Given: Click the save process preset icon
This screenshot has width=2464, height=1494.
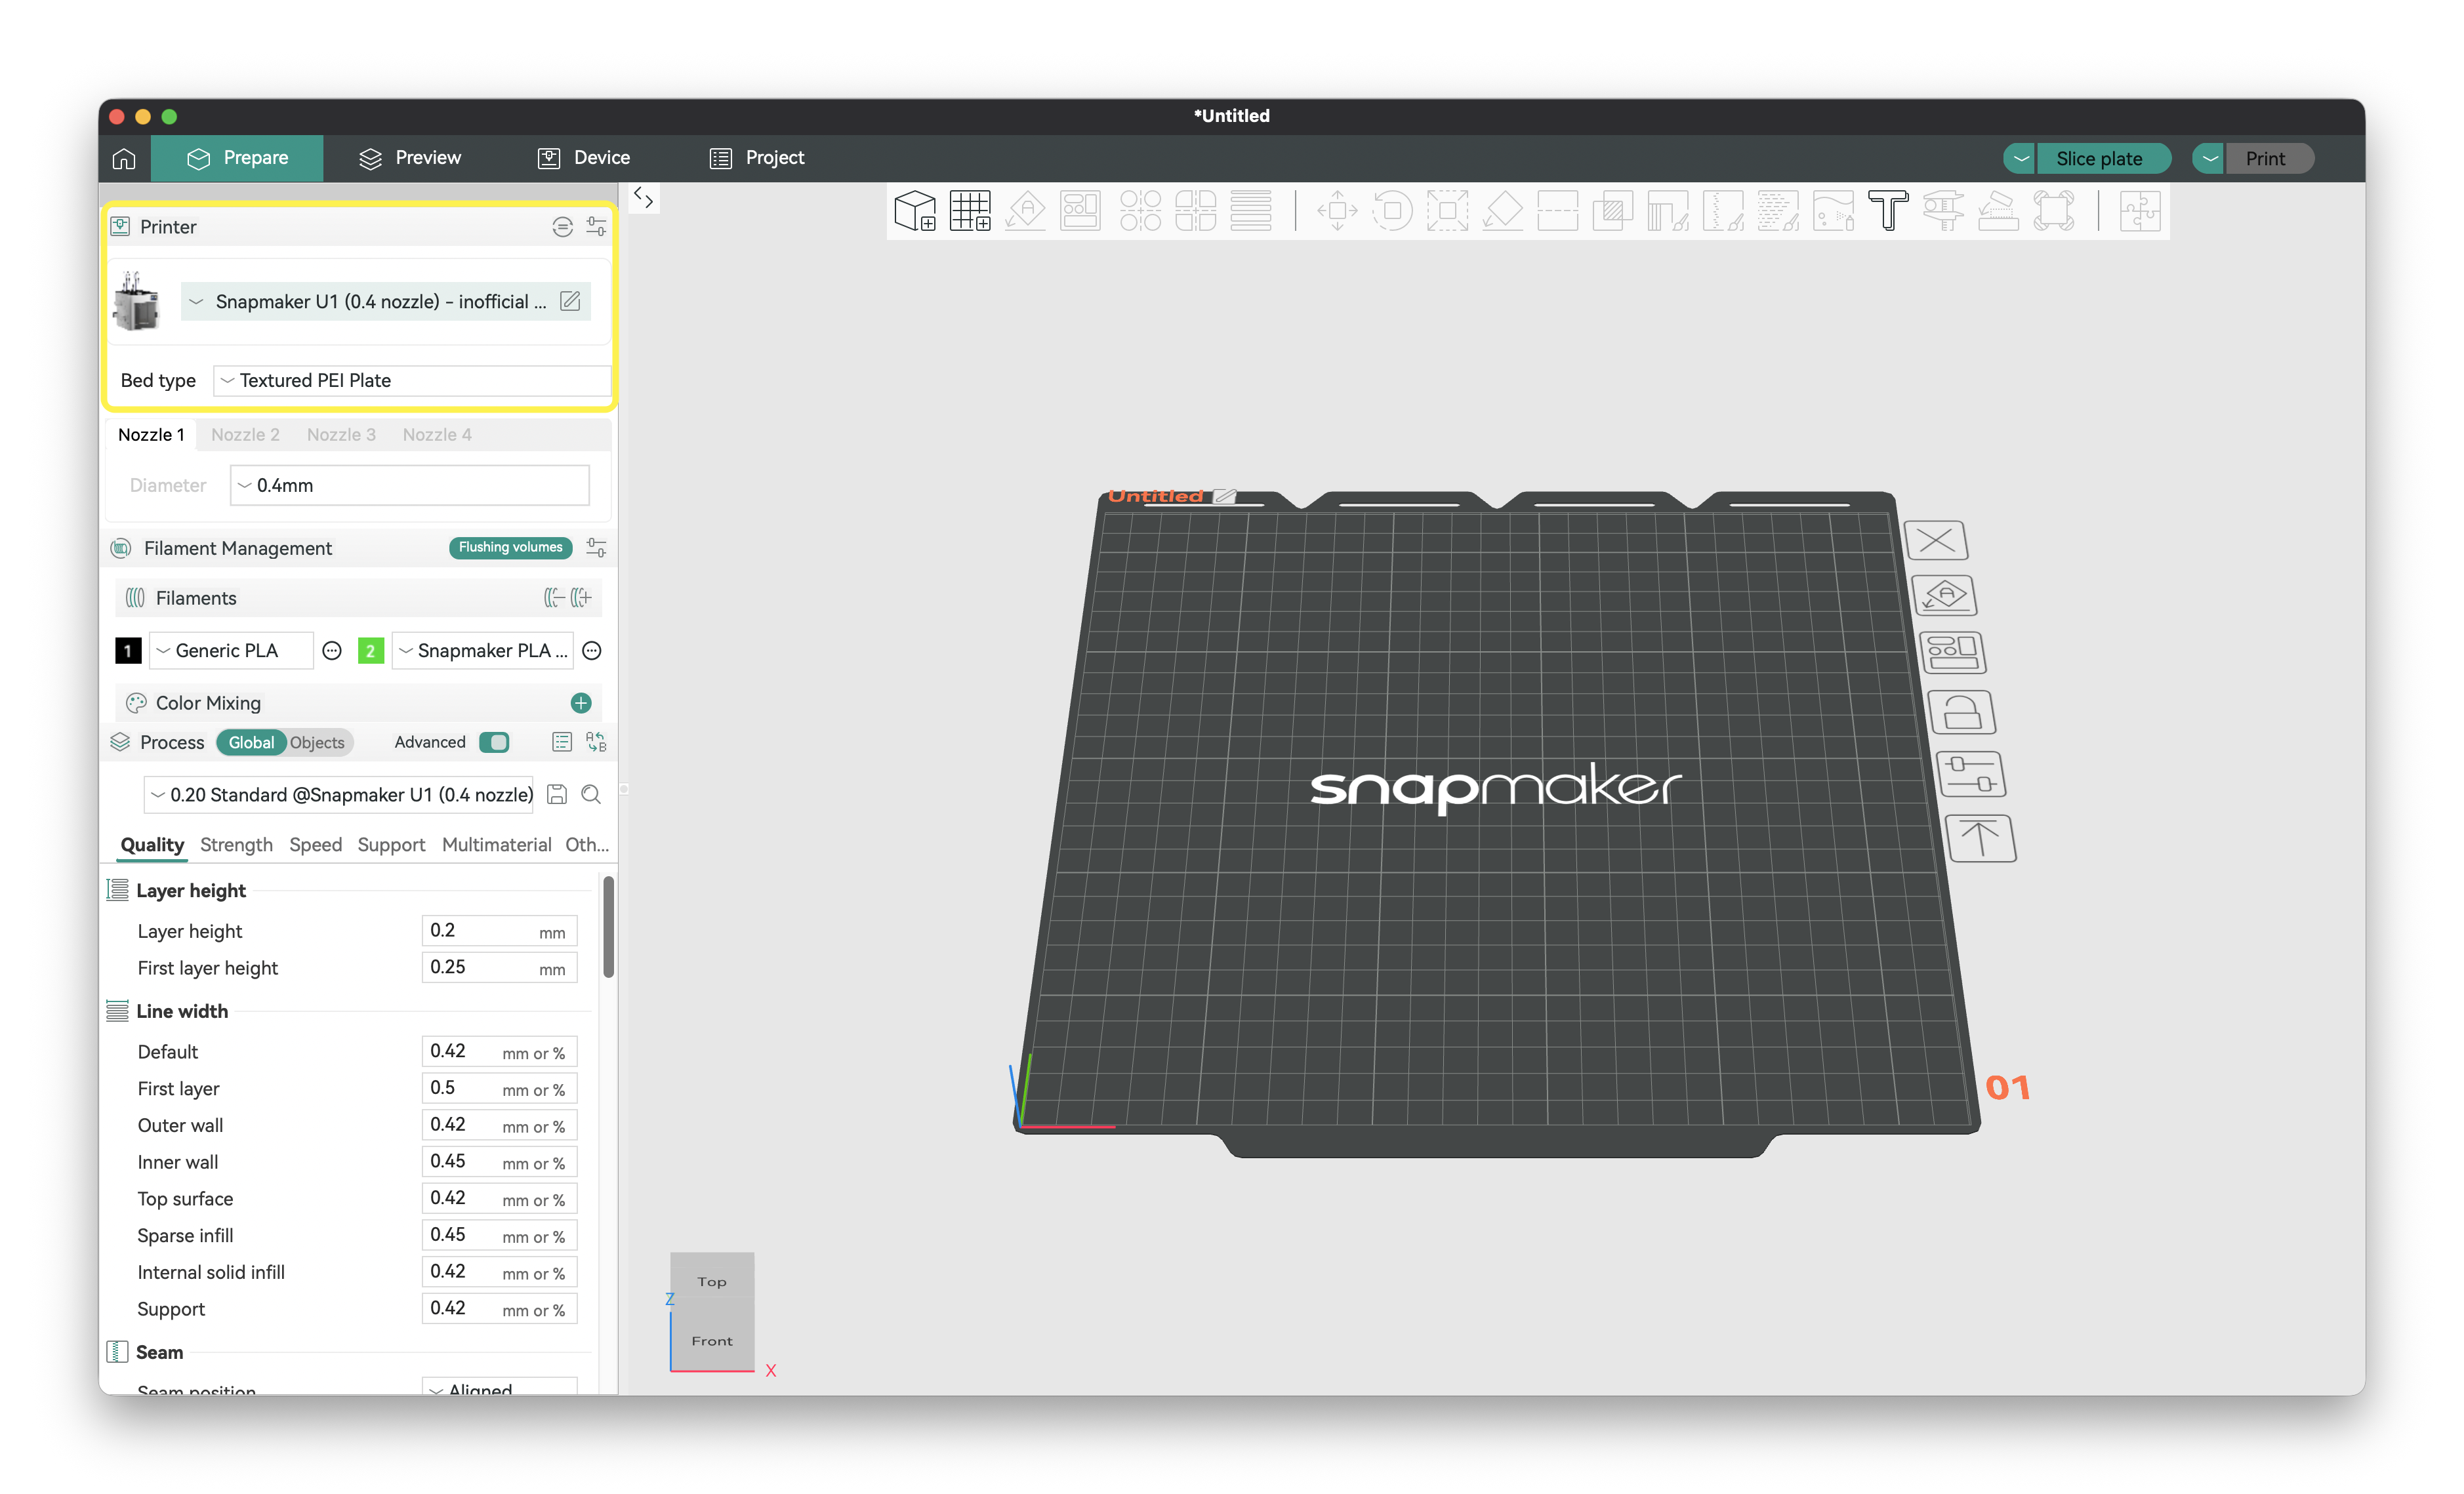Looking at the screenshot, I should click(557, 794).
